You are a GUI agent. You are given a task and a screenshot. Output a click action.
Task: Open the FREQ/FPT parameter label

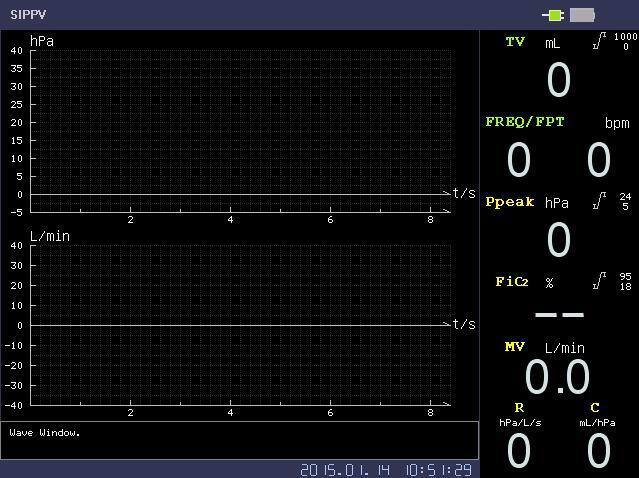pos(525,122)
